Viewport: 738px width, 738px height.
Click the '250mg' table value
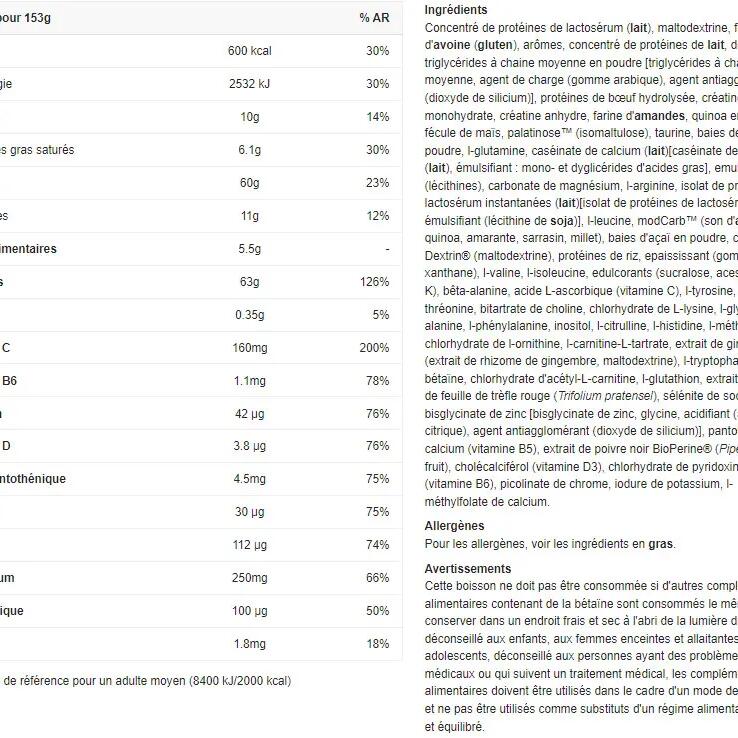coord(249,578)
